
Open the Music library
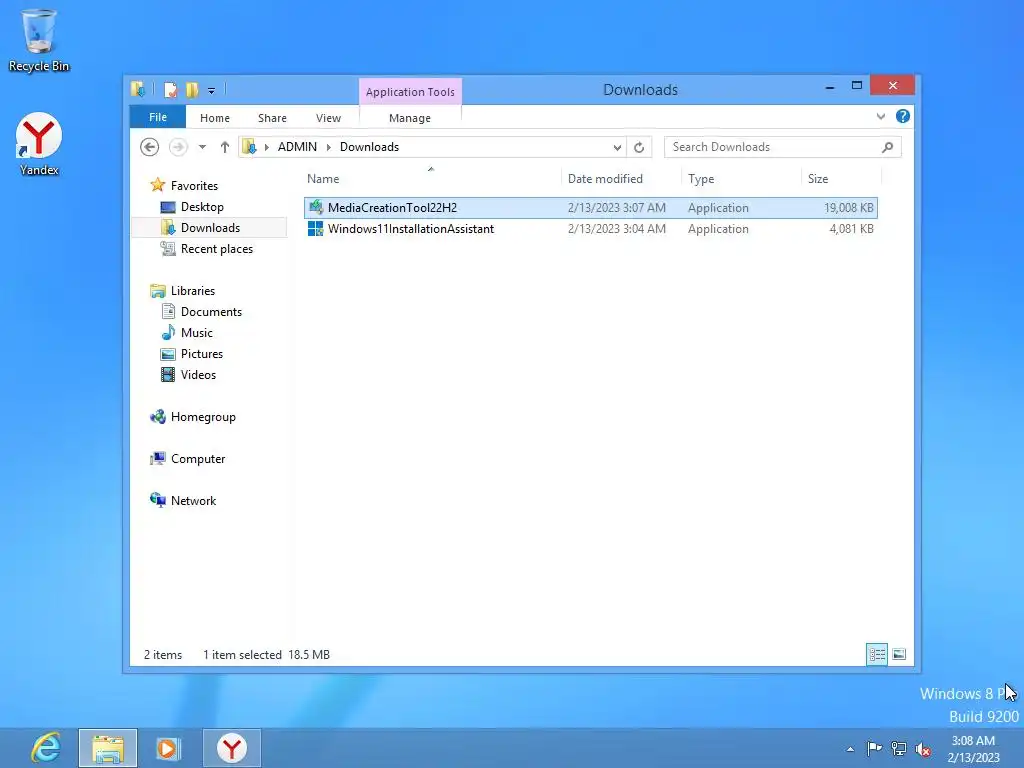tap(197, 332)
